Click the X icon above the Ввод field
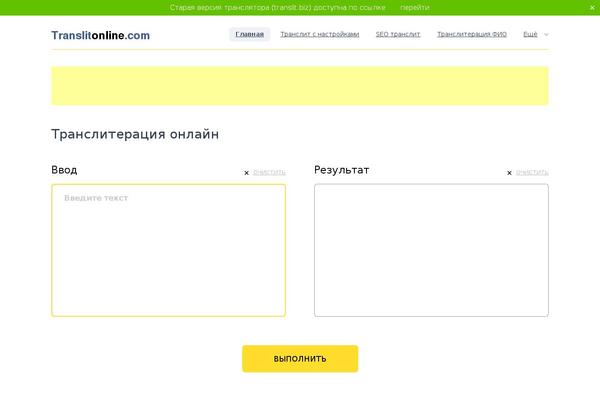 (x=247, y=173)
